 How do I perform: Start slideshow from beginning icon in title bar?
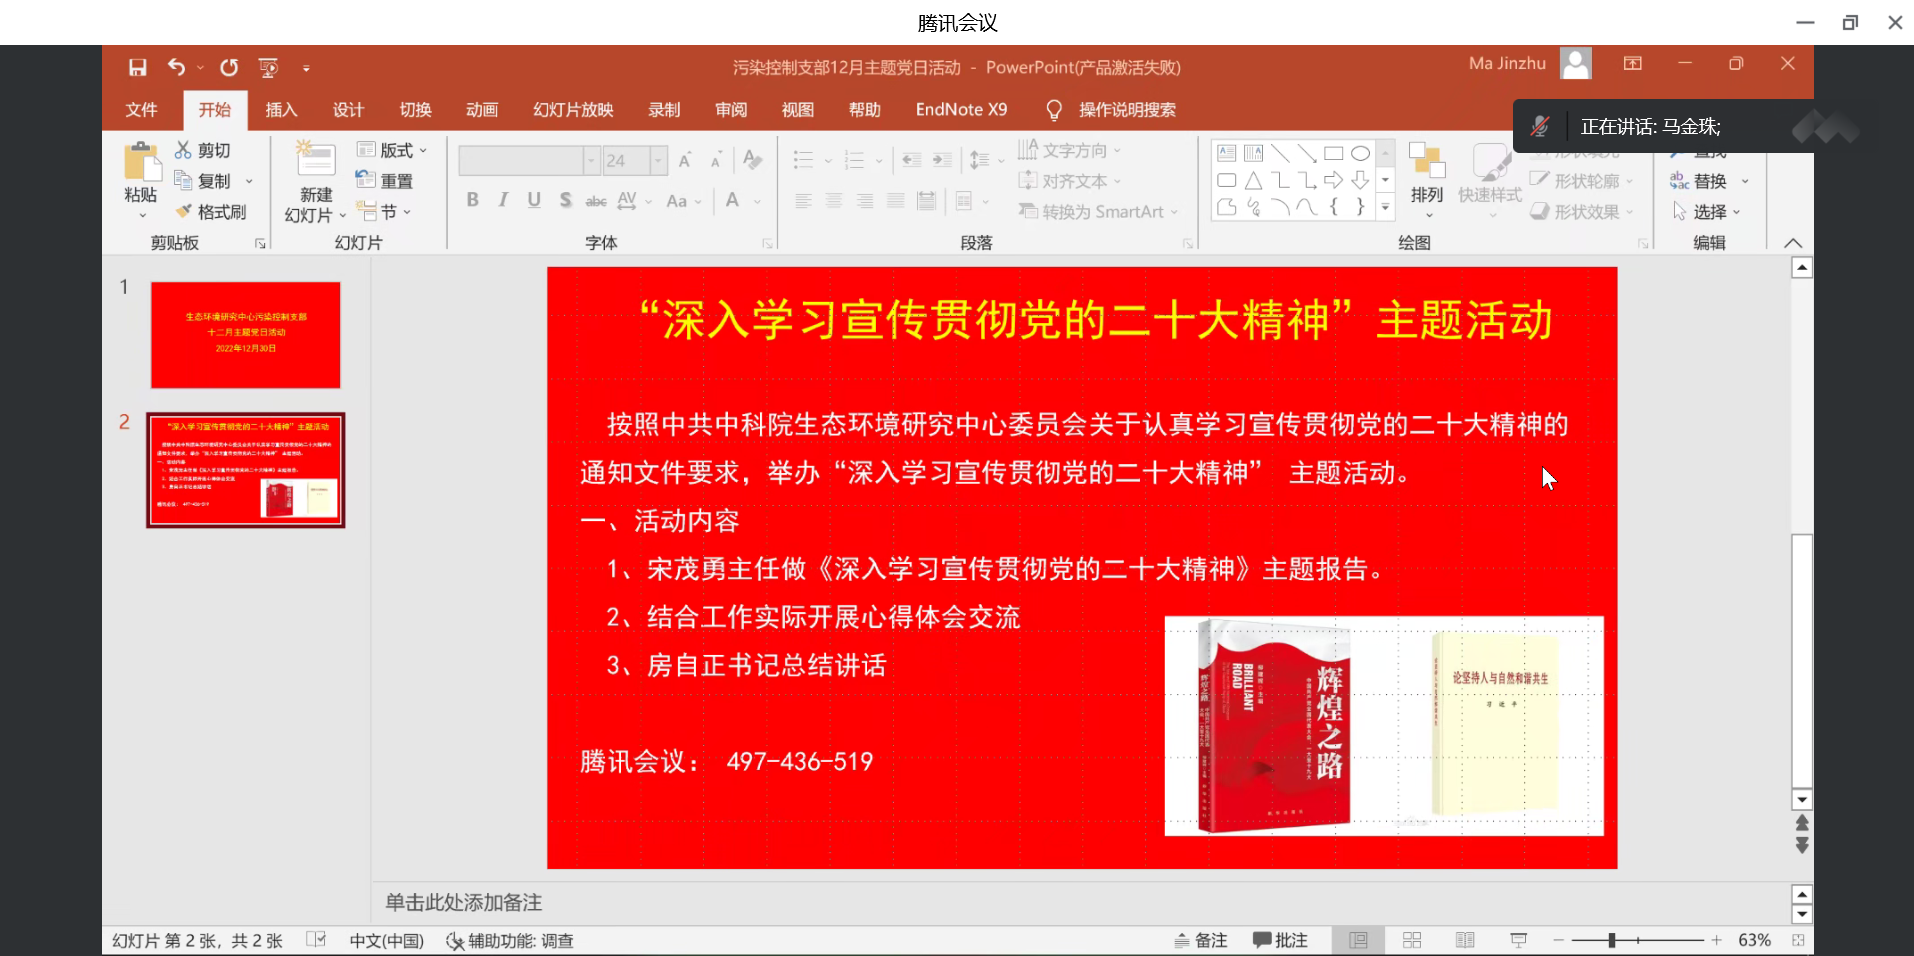point(268,67)
